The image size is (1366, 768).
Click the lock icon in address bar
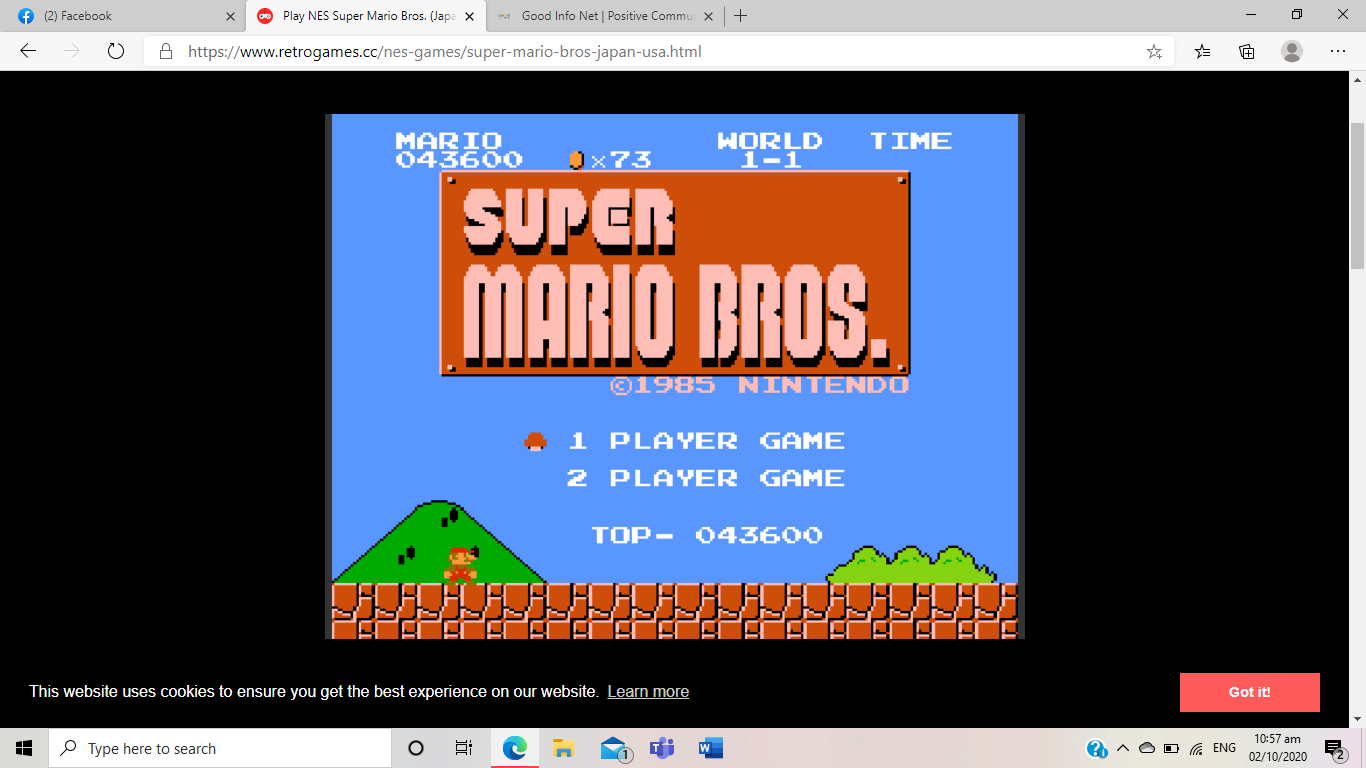pyautogui.click(x=167, y=51)
